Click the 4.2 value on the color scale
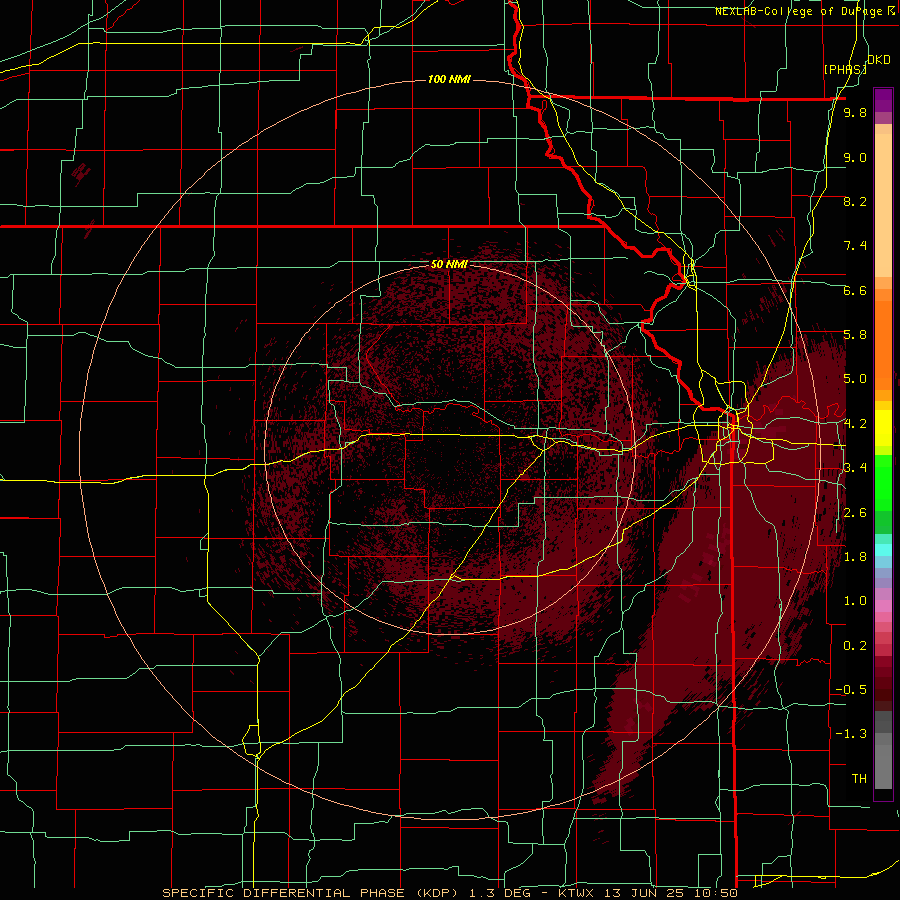Viewport: 900px width, 900px height. (855, 424)
